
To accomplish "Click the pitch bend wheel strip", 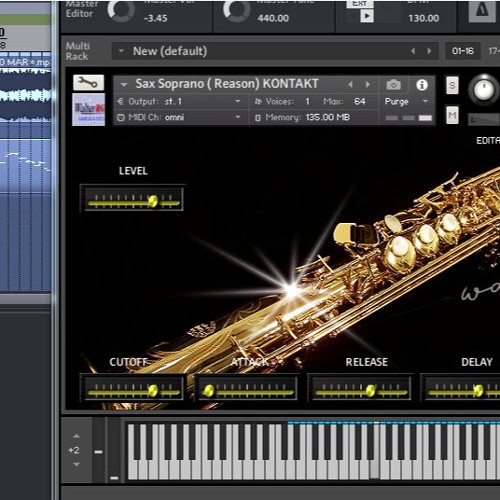I will coord(99,449).
